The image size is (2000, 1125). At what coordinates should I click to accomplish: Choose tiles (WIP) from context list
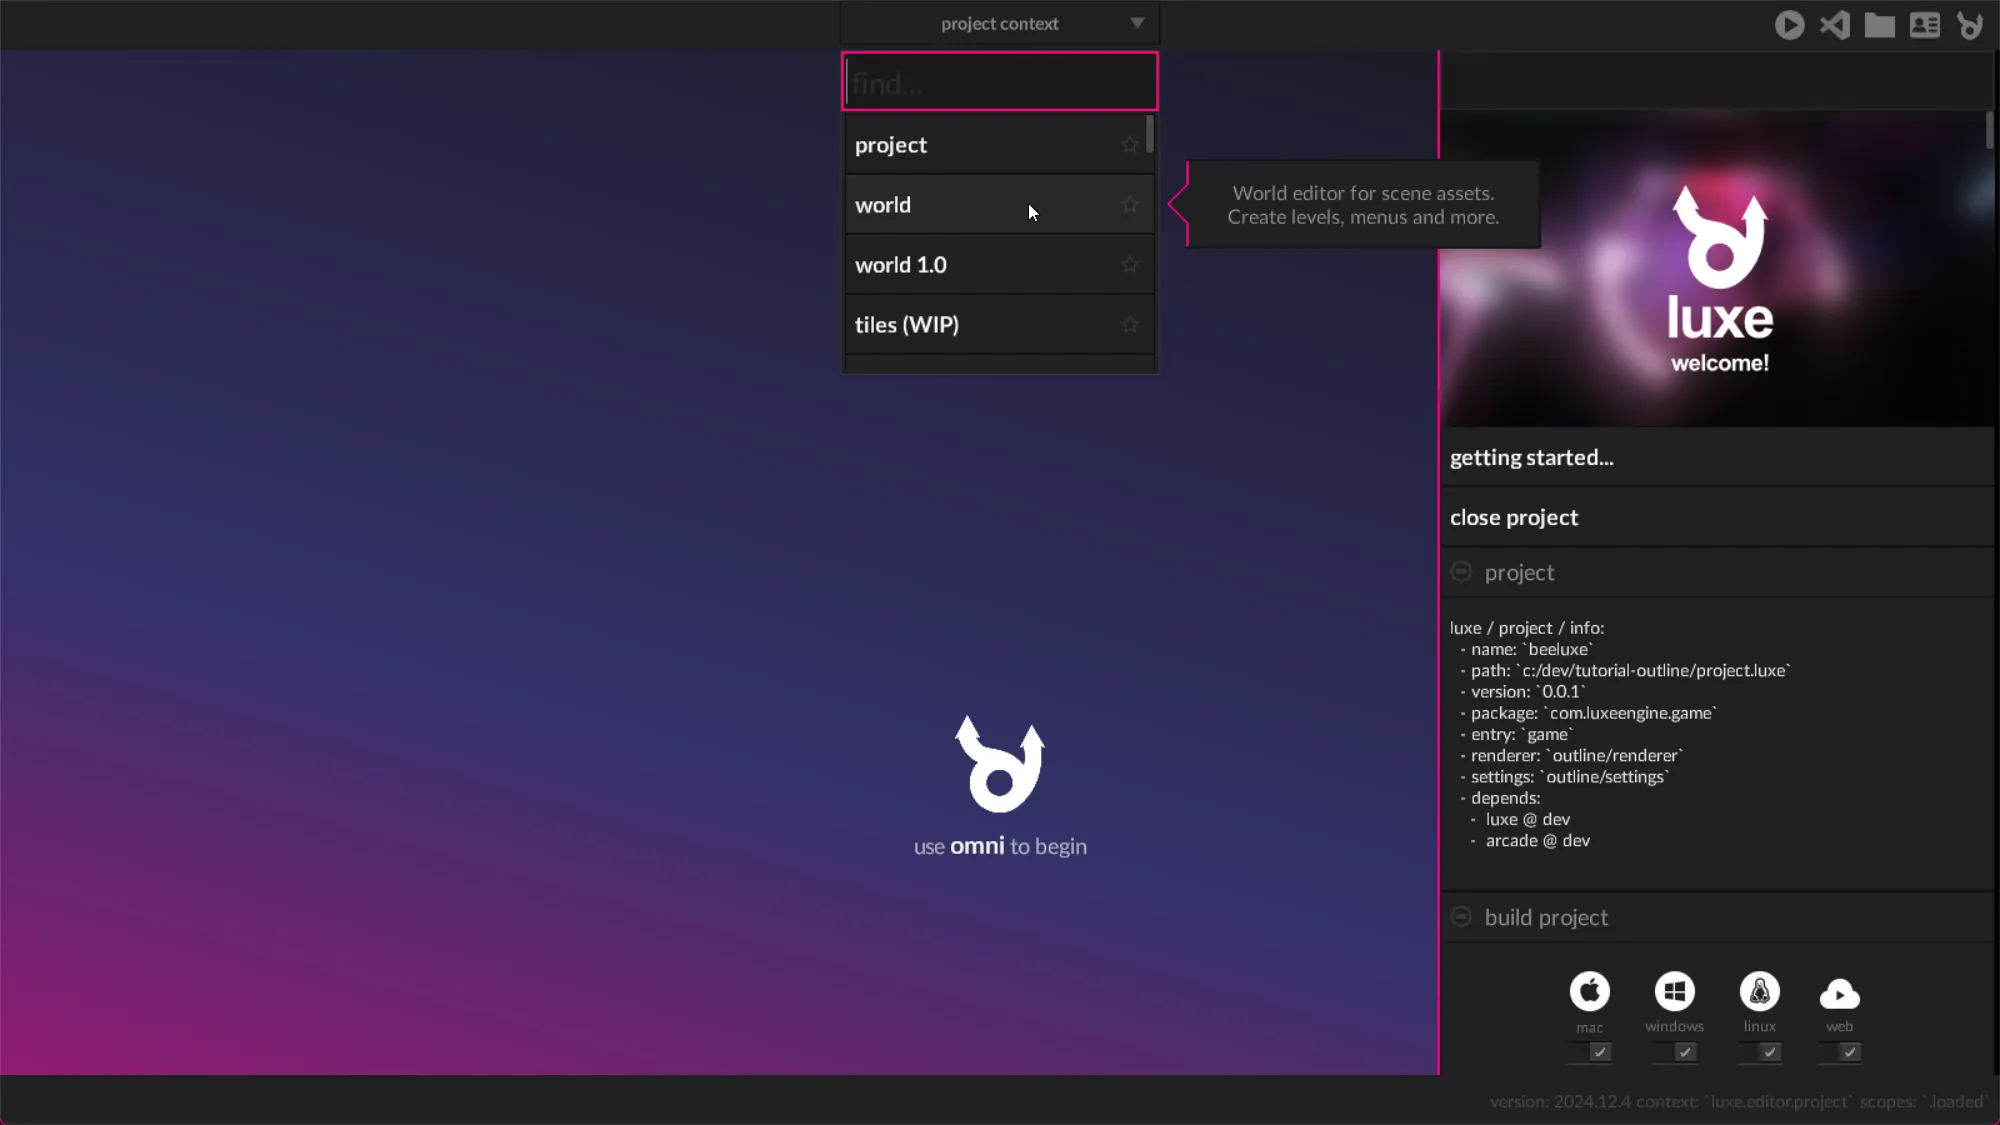(x=906, y=325)
